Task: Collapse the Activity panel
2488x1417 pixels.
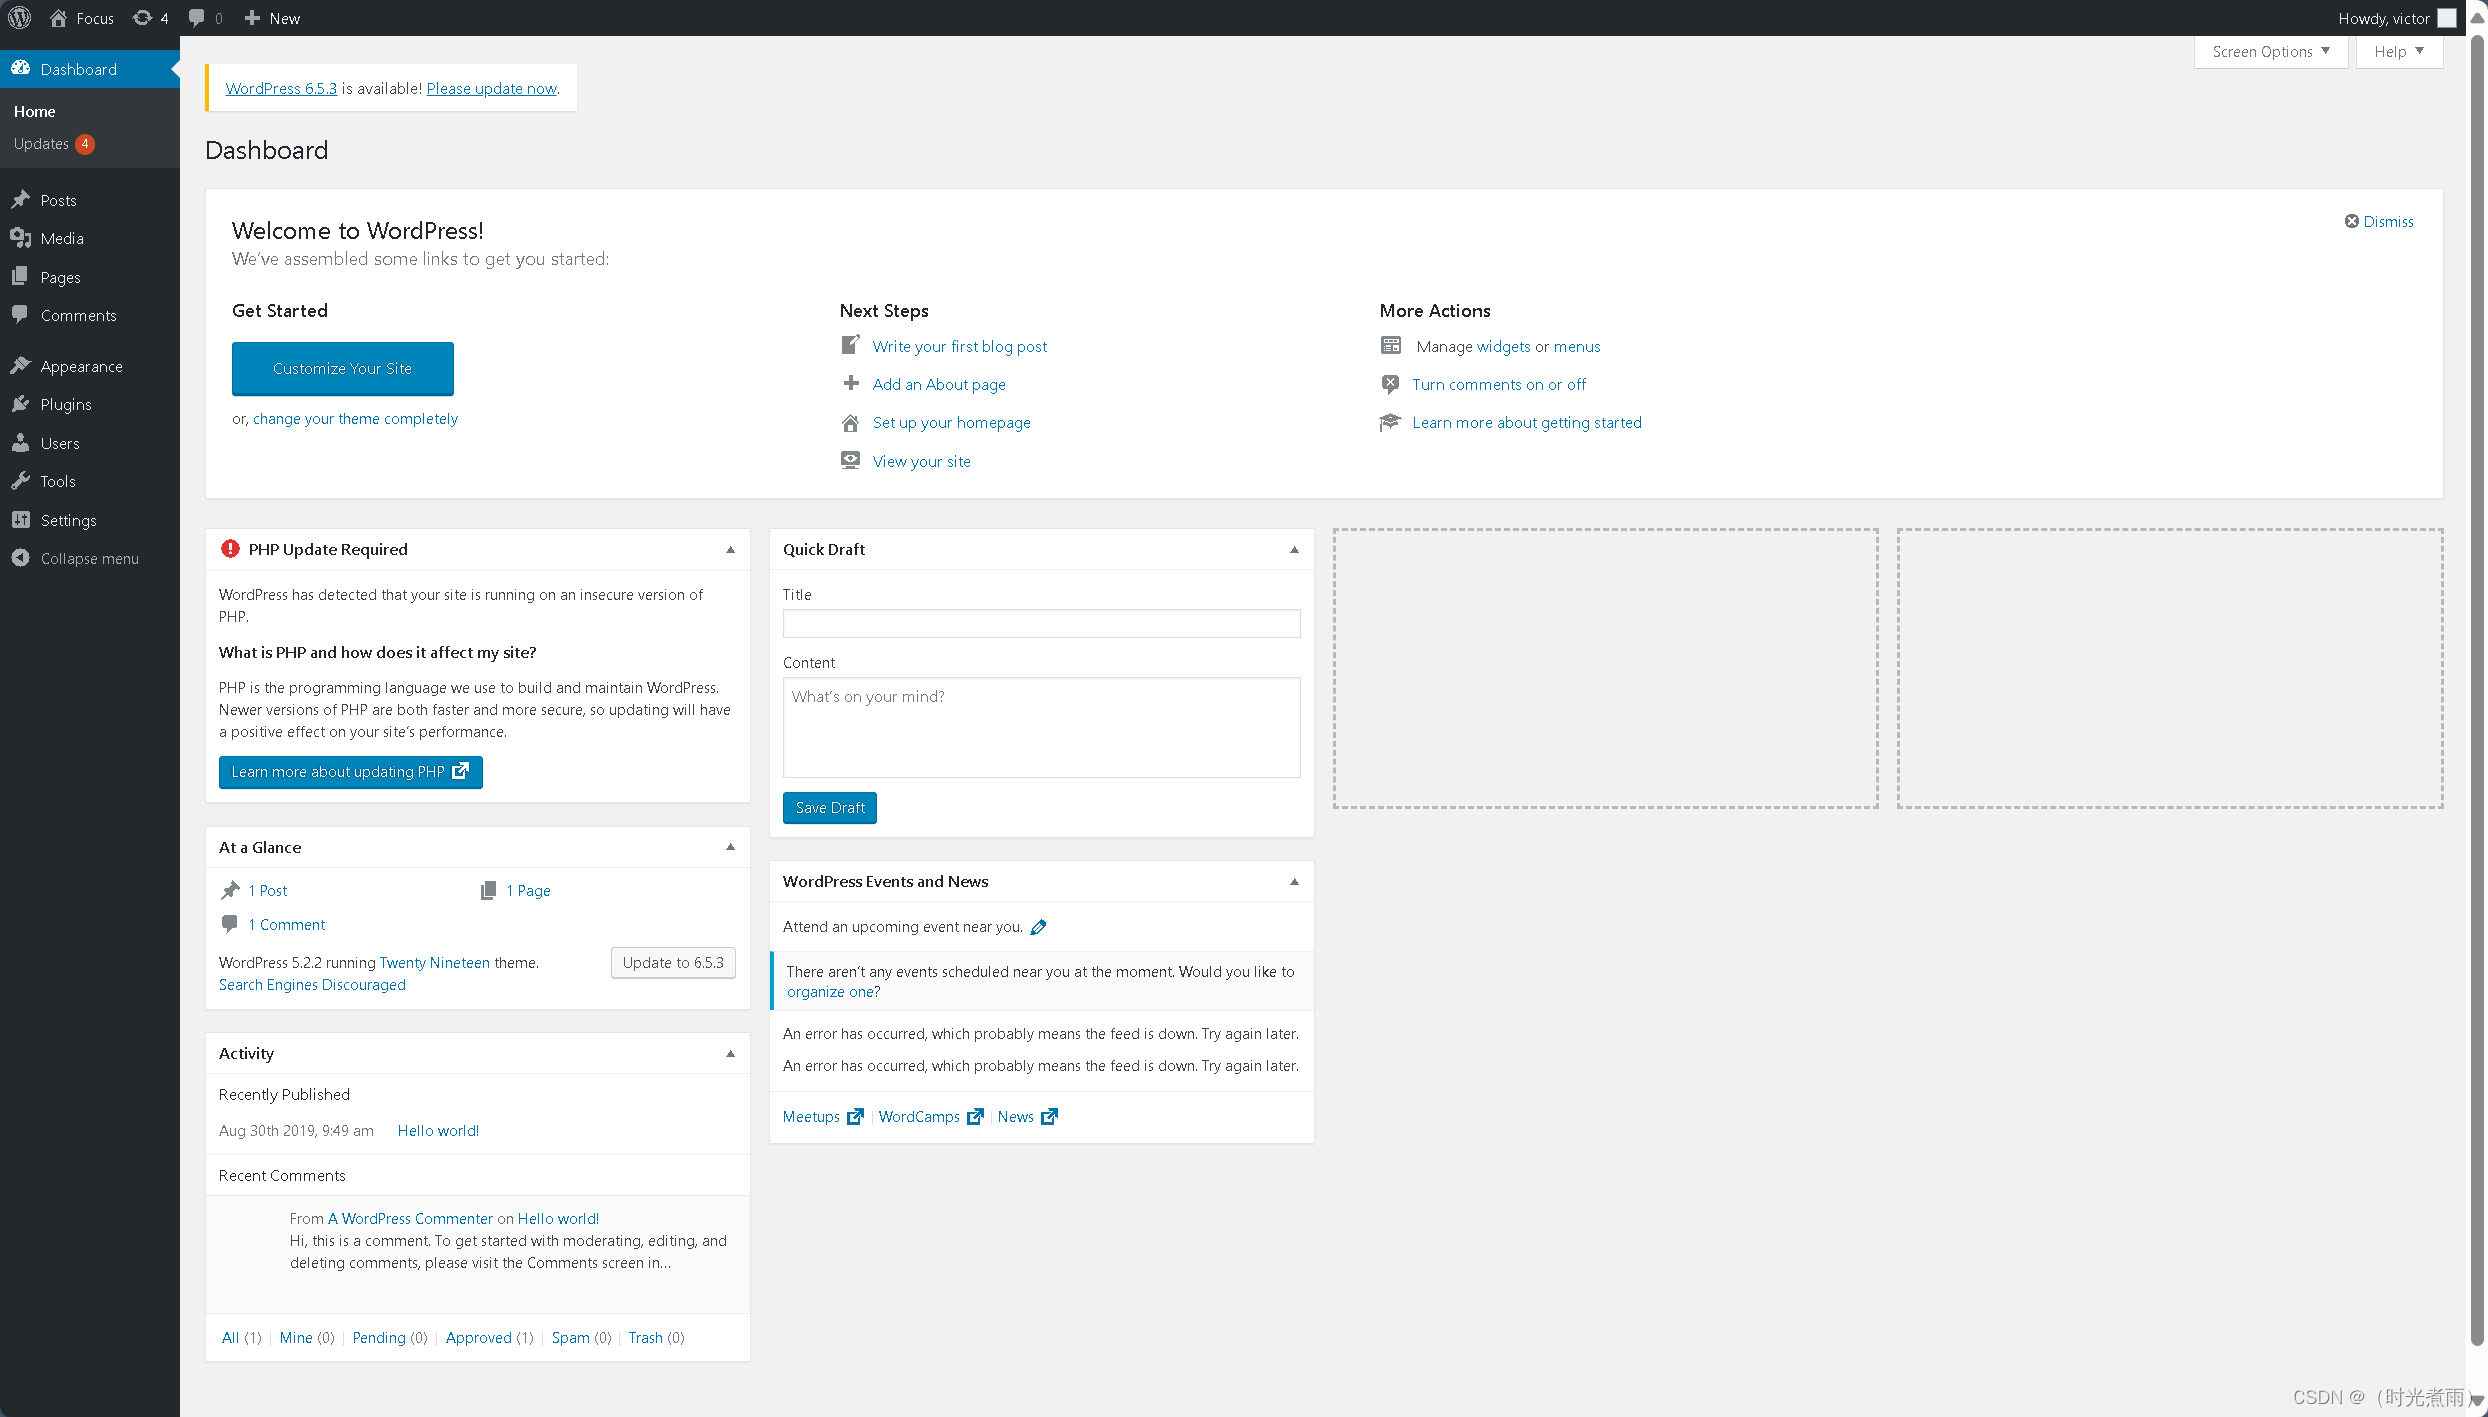Action: pos(731,1053)
